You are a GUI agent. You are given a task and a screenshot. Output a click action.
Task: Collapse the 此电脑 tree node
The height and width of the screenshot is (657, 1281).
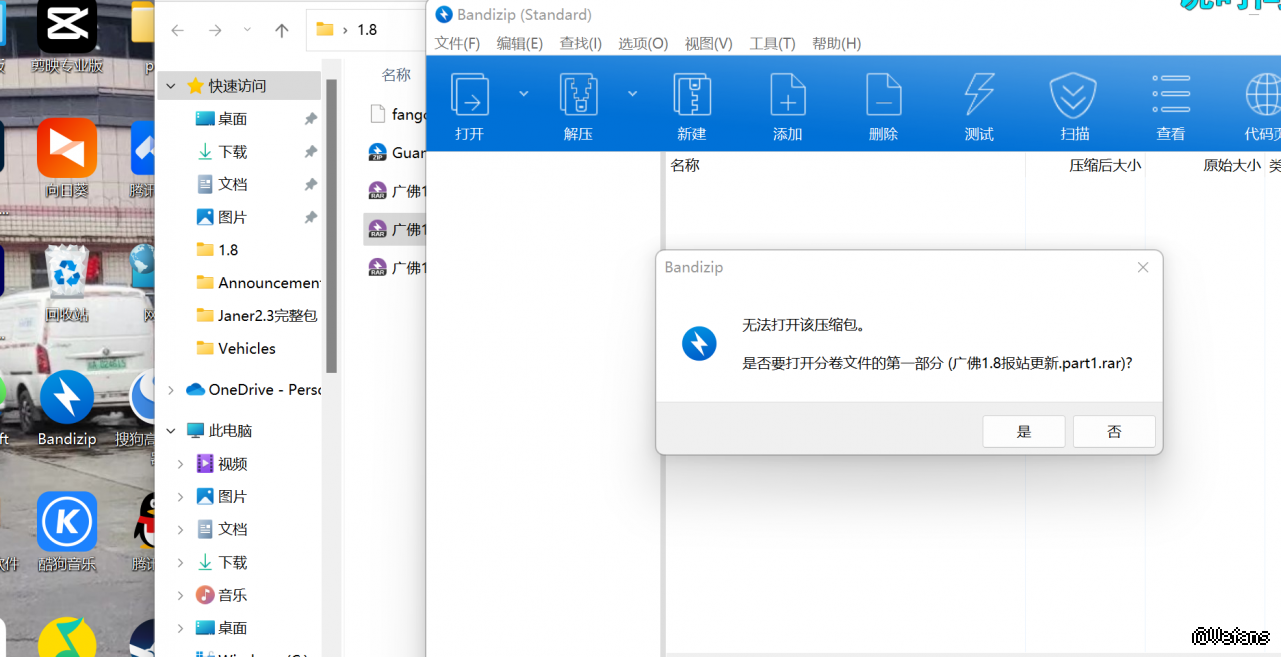(x=171, y=431)
